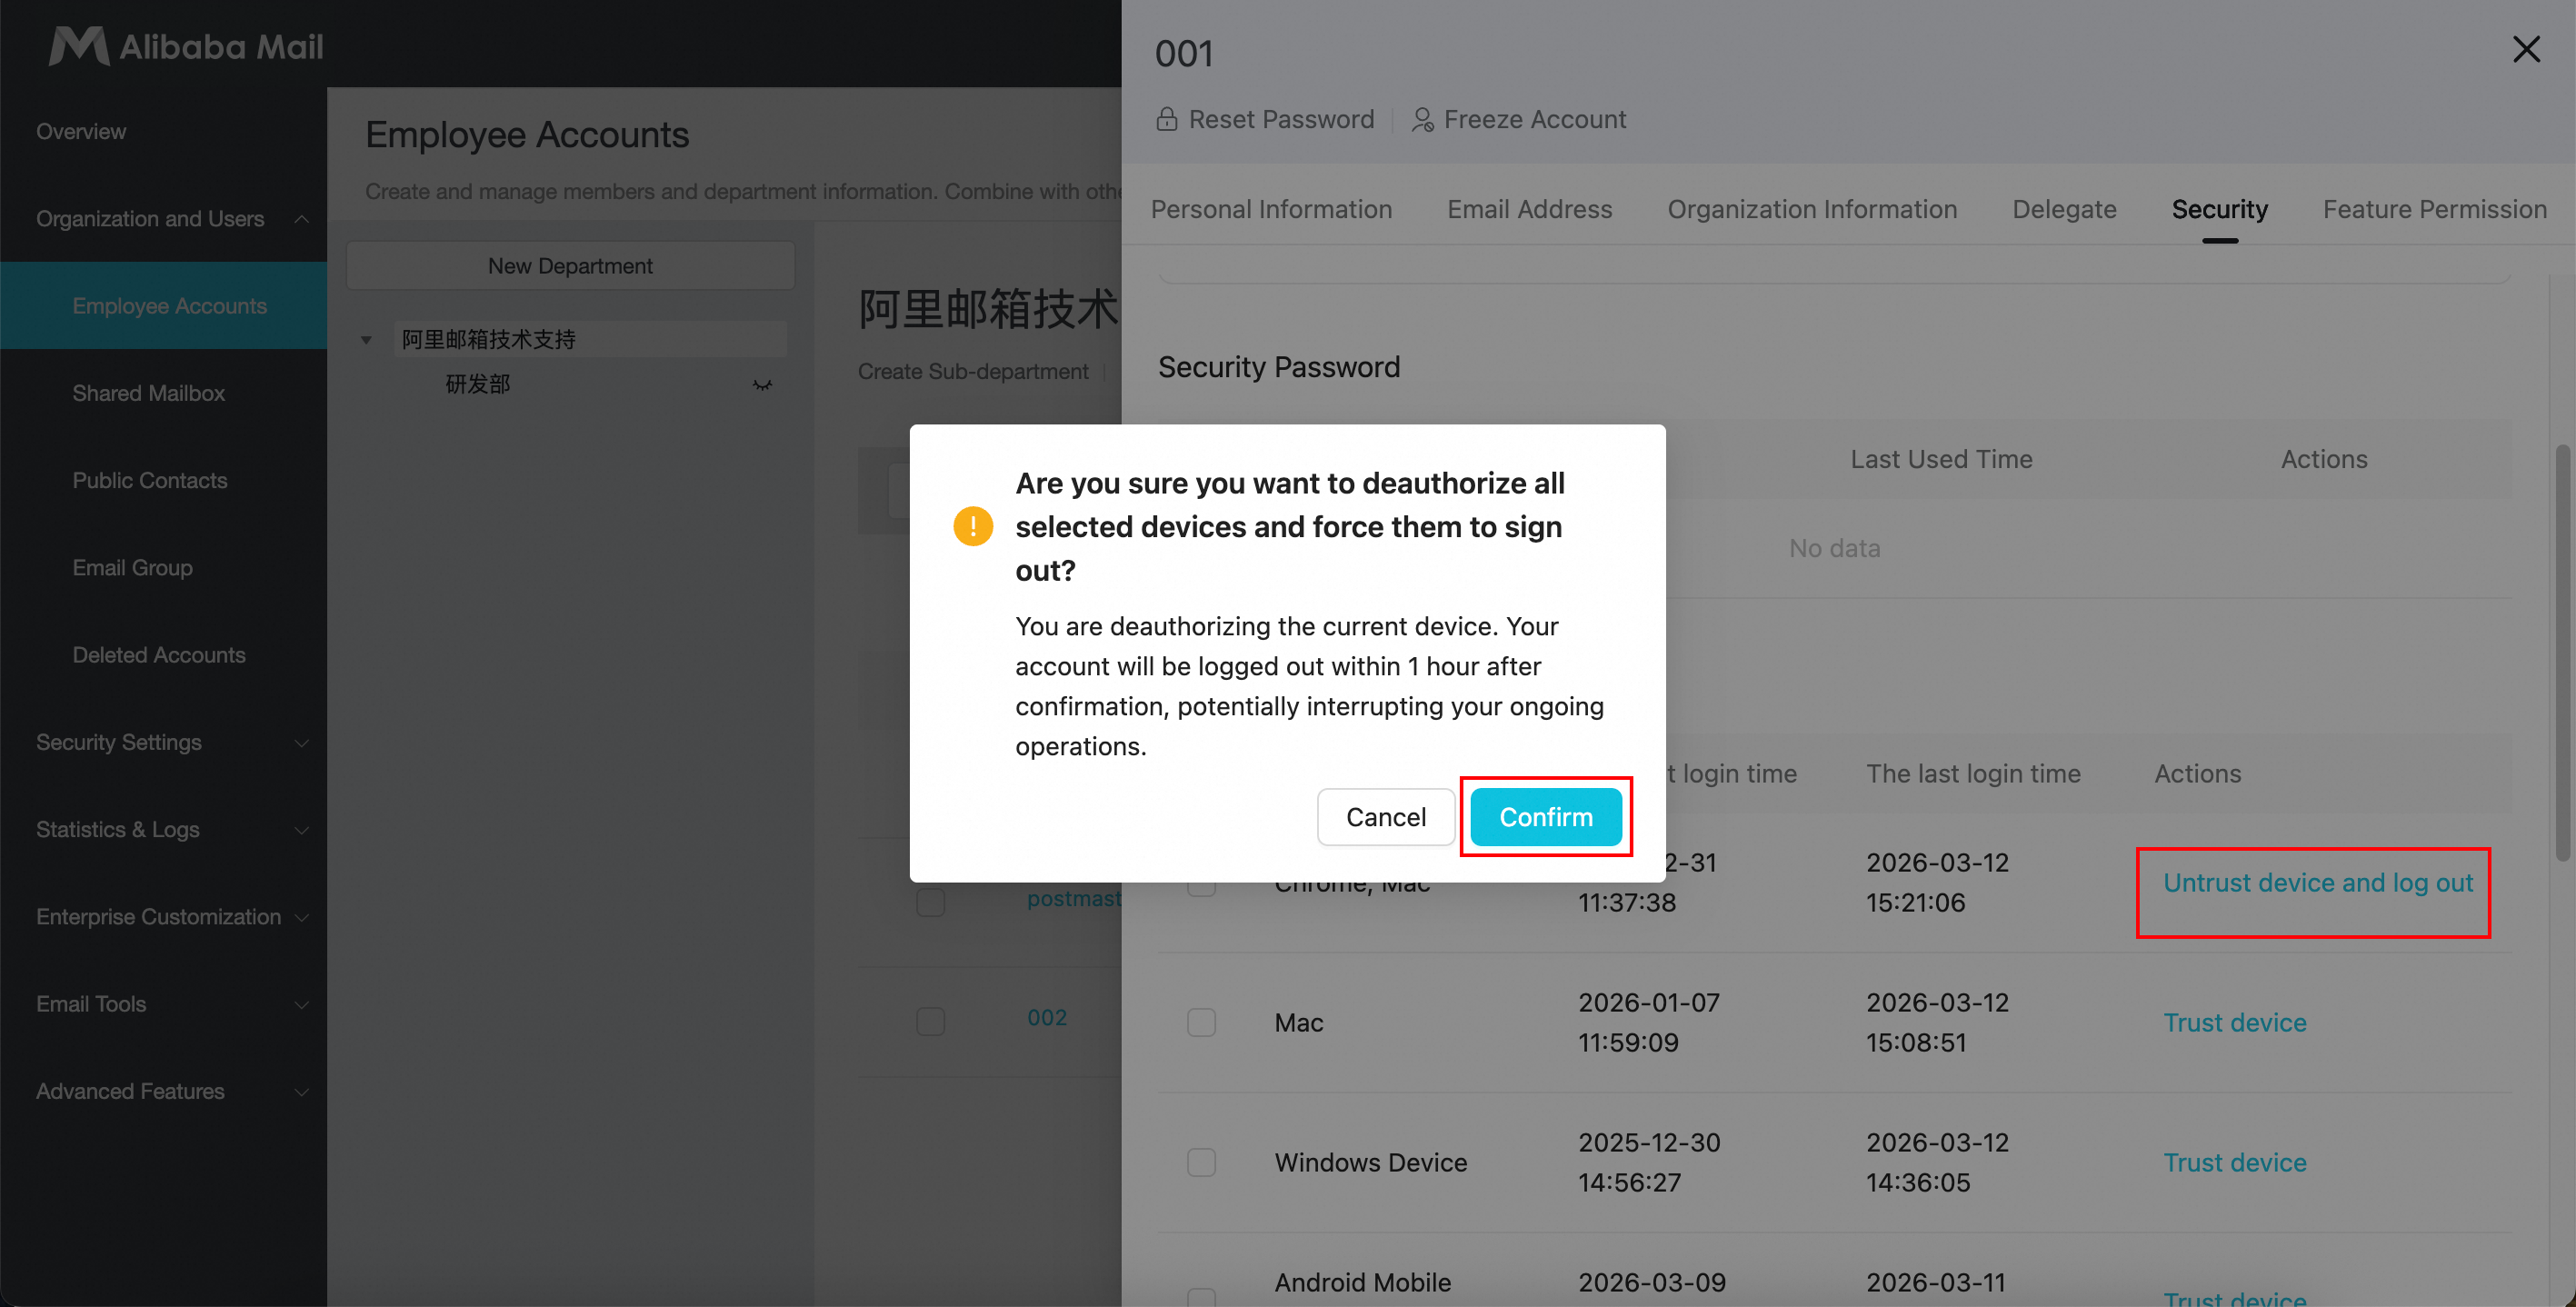Tick the Windows Device checkbox
Screen dimensions: 2576x1307
point(1201,1162)
